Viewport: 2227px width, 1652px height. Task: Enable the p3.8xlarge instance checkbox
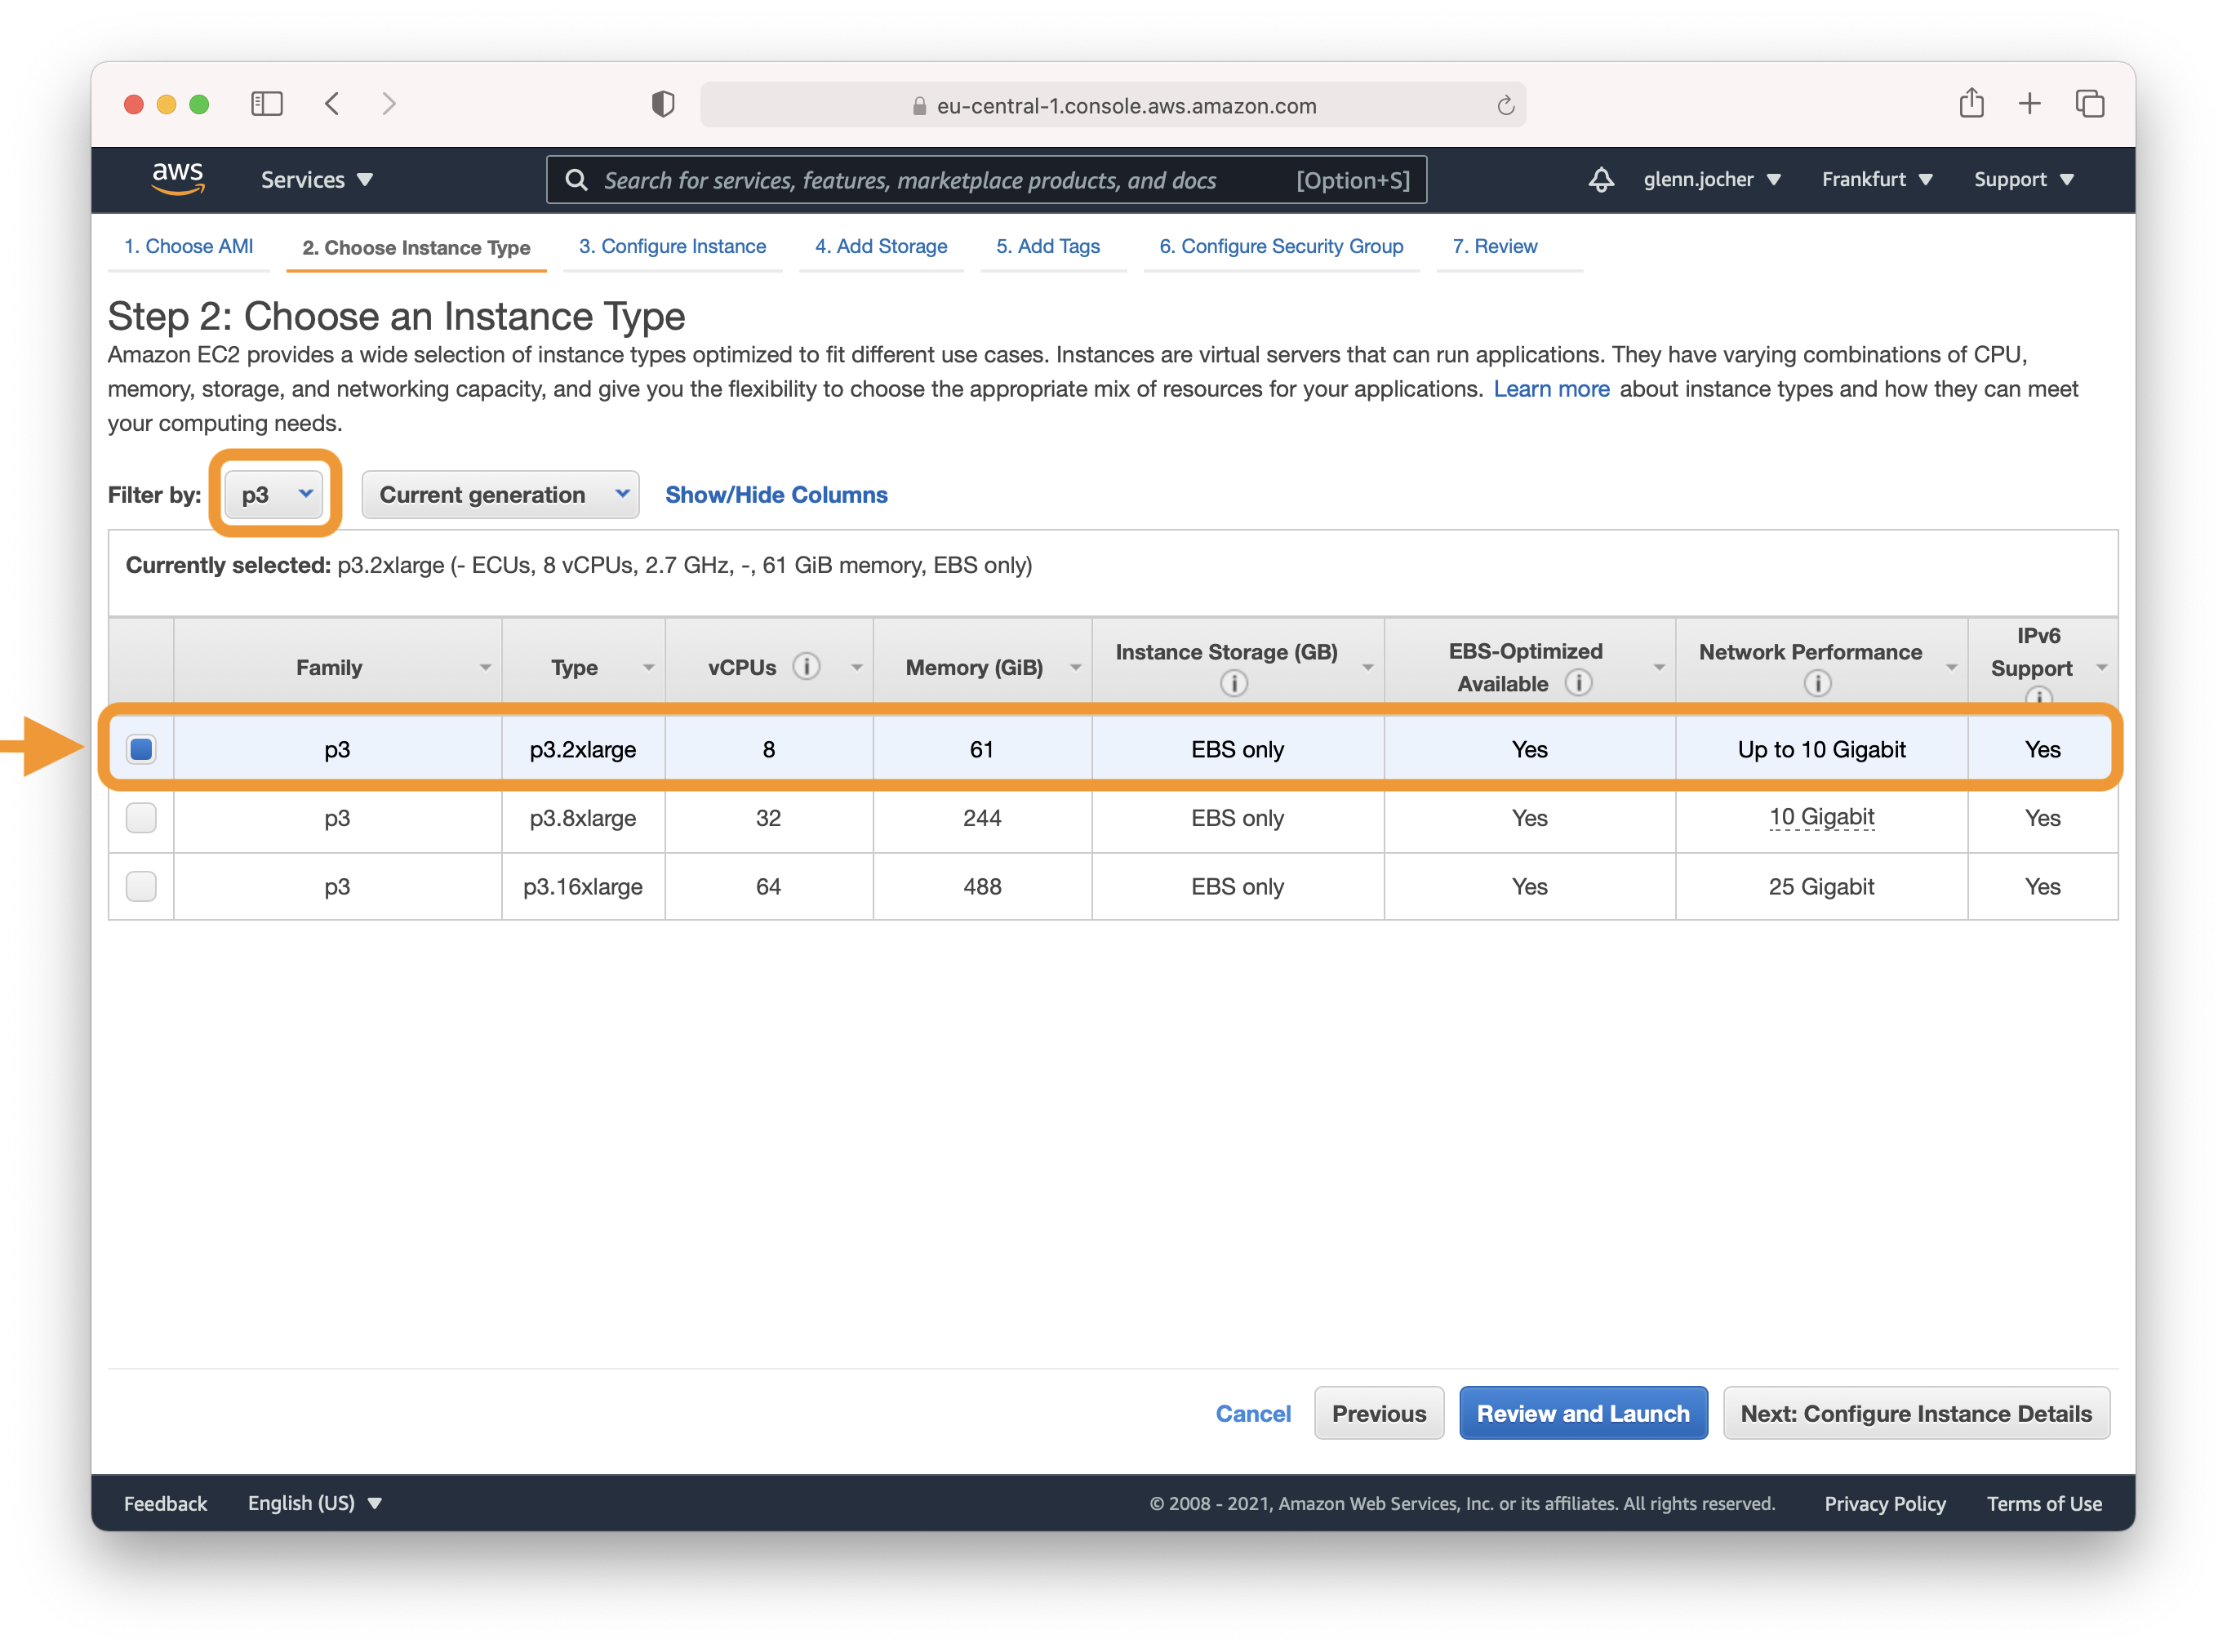(142, 817)
